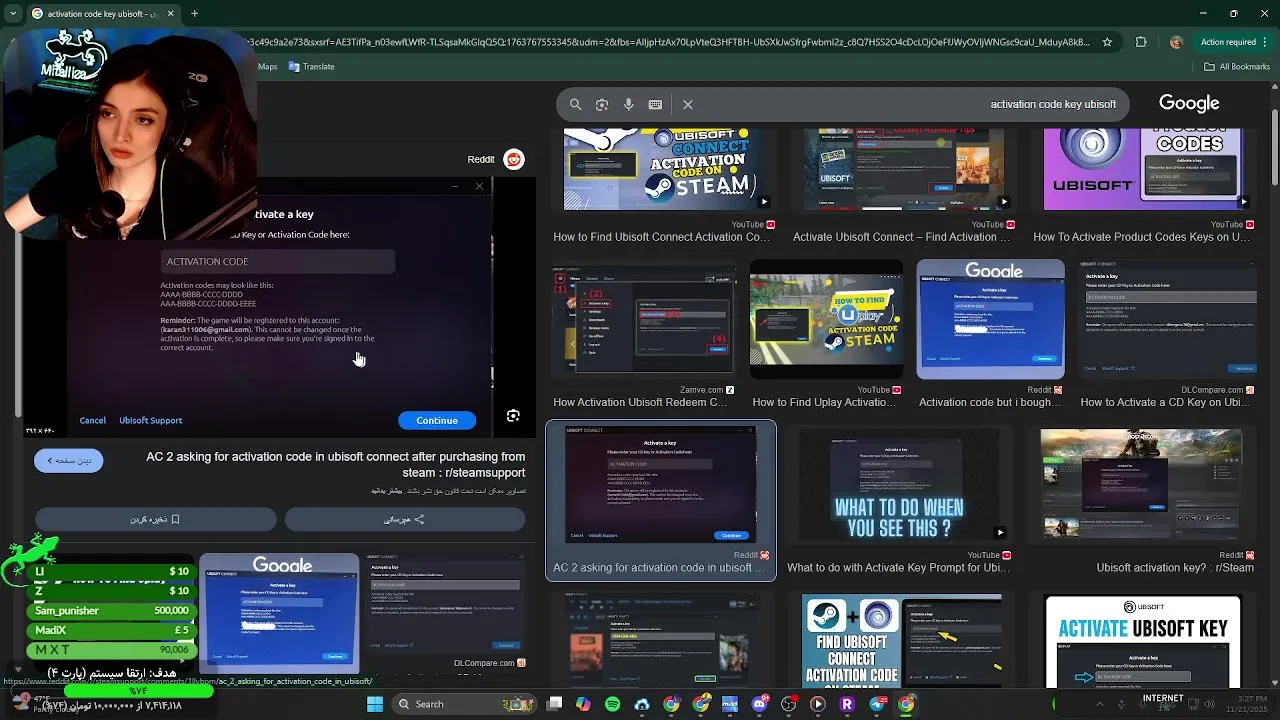Open OBS Studio from the taskbar

click(789, 704)
